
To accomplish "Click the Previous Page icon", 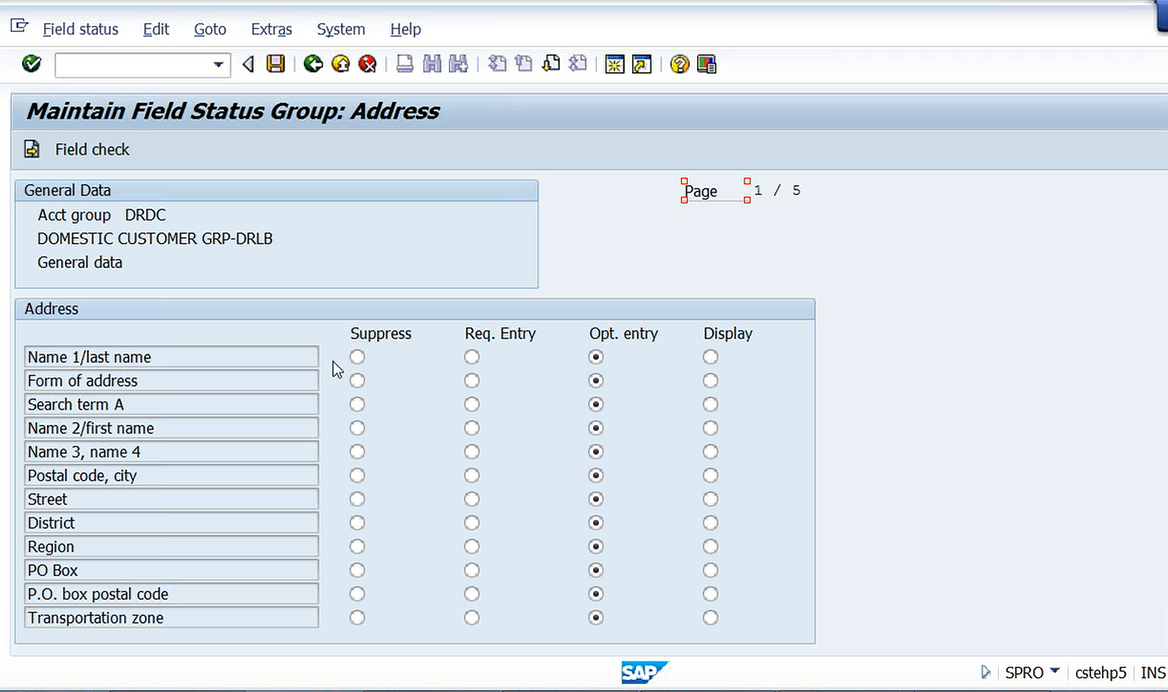I will click(x=524, y=64).
